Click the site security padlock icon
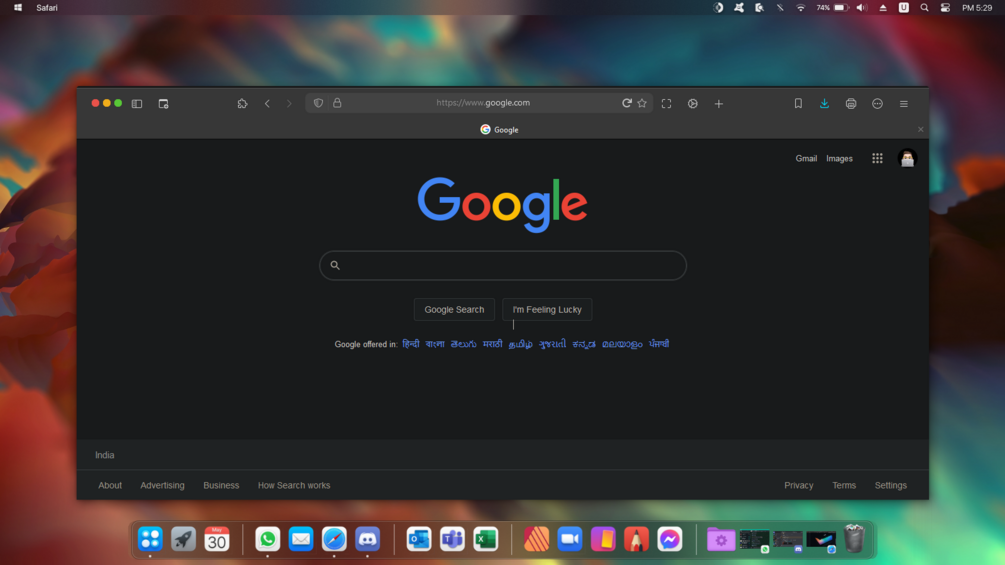The image size is (1005, 565). coord(337,102)
